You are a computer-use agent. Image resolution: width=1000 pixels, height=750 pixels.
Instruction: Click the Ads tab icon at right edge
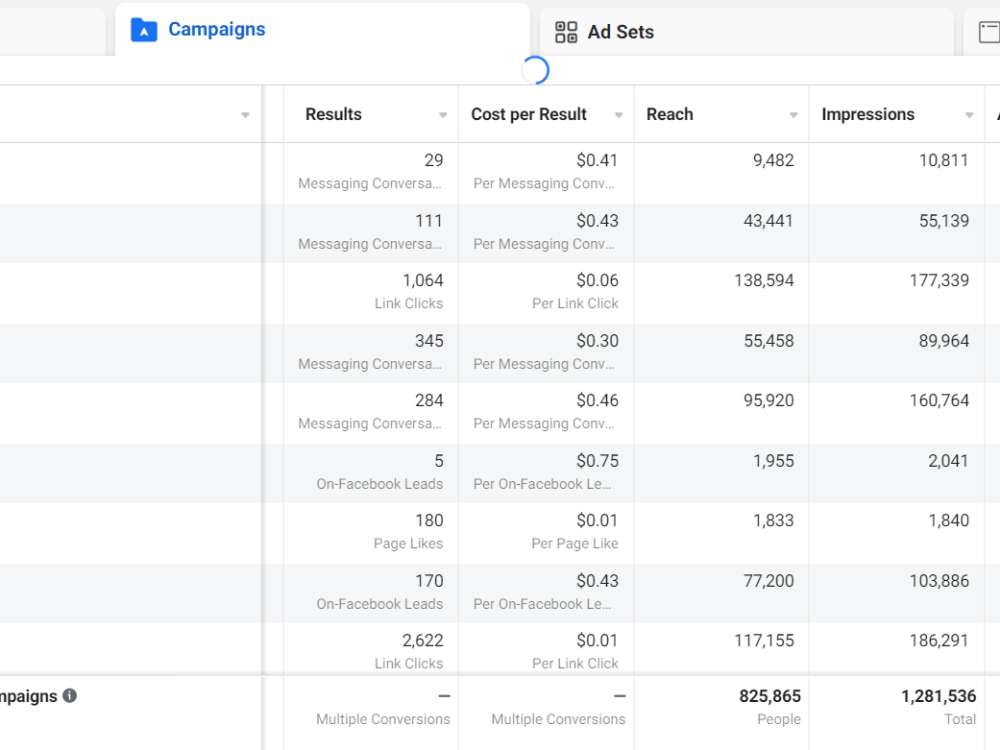989,32
